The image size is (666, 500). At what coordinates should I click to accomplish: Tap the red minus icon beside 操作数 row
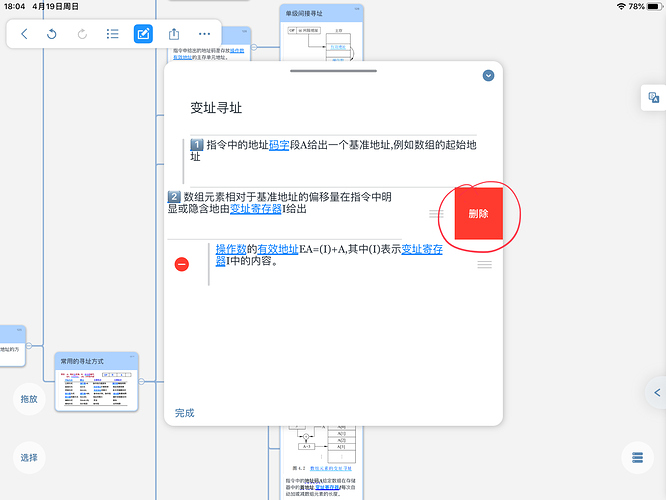click(x=182, y=264)
